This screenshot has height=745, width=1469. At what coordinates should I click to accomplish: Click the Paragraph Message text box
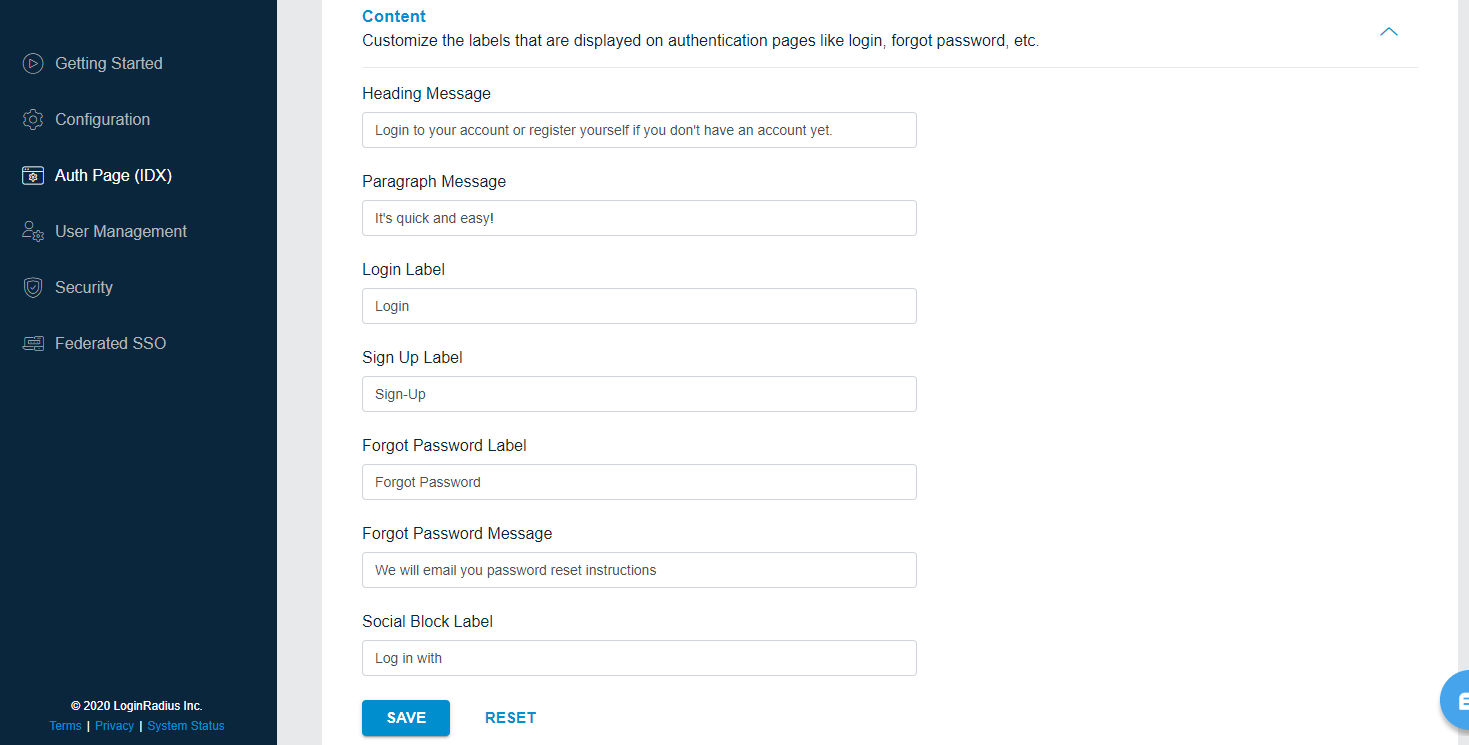pyautogui.click(x=639, y=218)
